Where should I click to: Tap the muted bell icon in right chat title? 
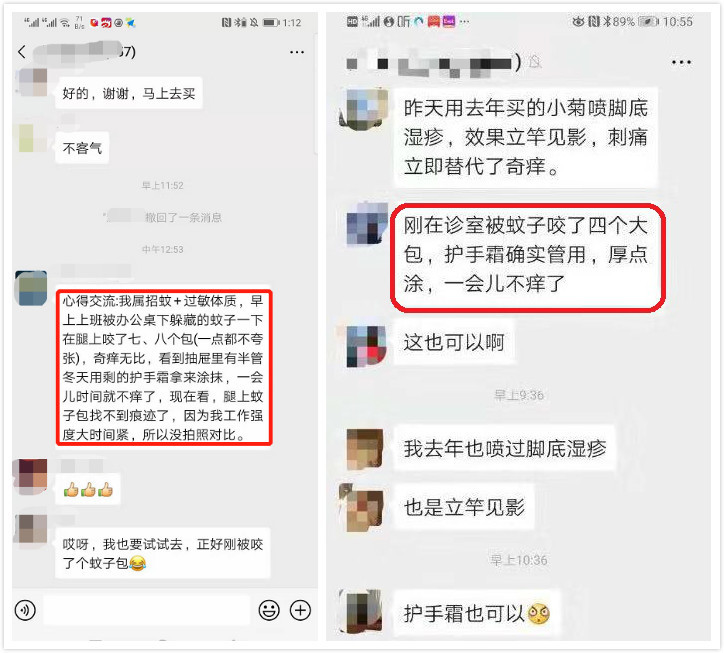535,61
